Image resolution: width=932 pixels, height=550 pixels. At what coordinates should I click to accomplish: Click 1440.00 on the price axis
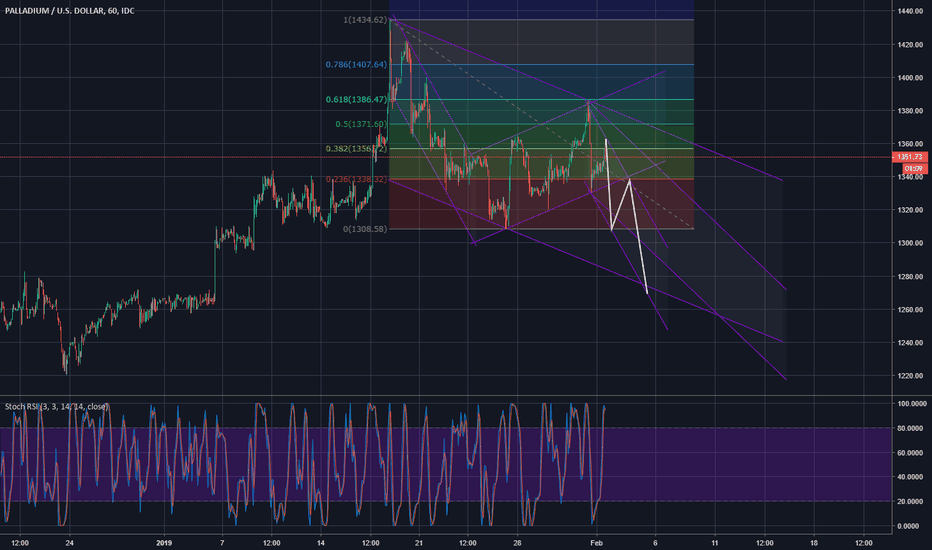tap(910, 11)
